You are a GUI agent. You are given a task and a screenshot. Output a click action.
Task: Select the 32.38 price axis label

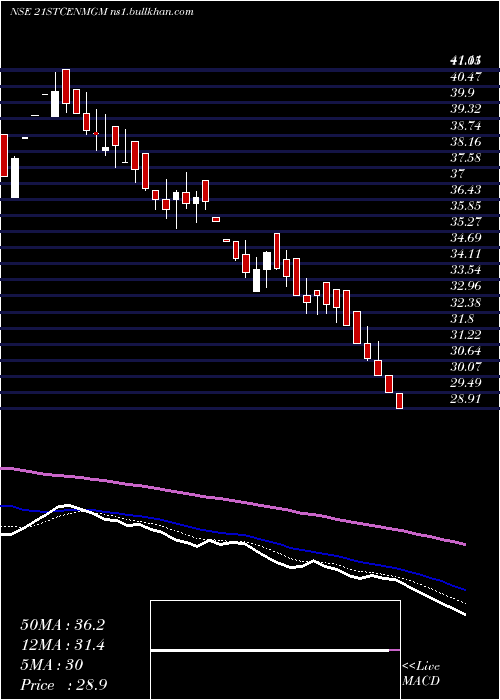pos(466,303)
